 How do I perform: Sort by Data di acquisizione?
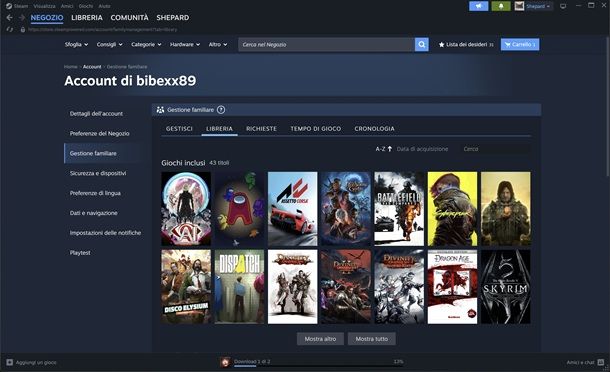tap(422, 149)
